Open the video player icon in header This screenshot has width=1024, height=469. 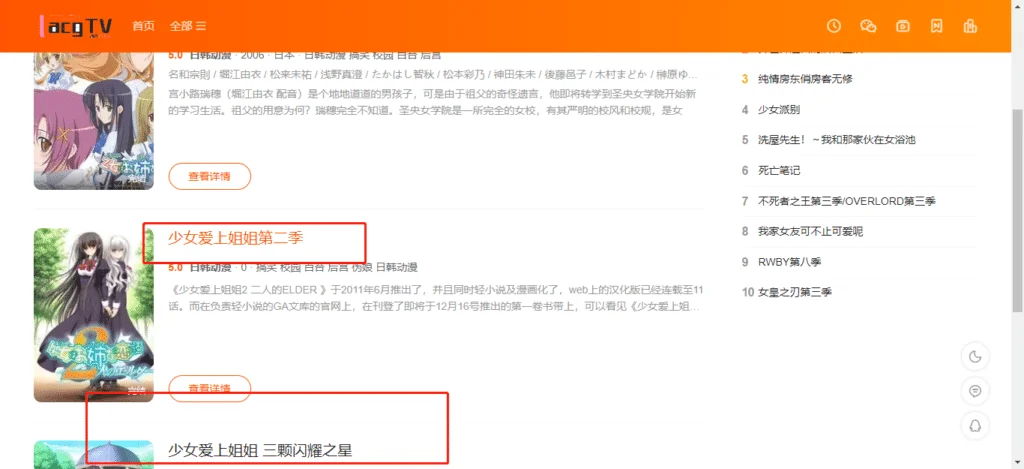[903, 26]
